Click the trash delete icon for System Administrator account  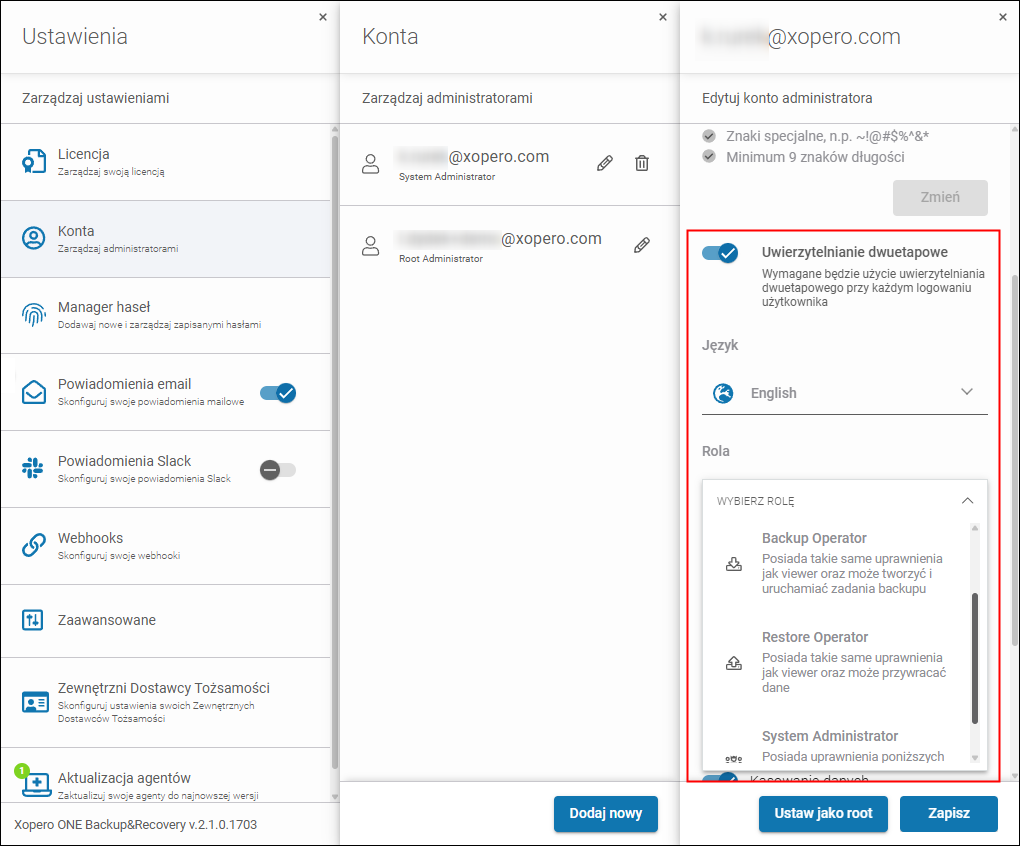click(642, 163)
